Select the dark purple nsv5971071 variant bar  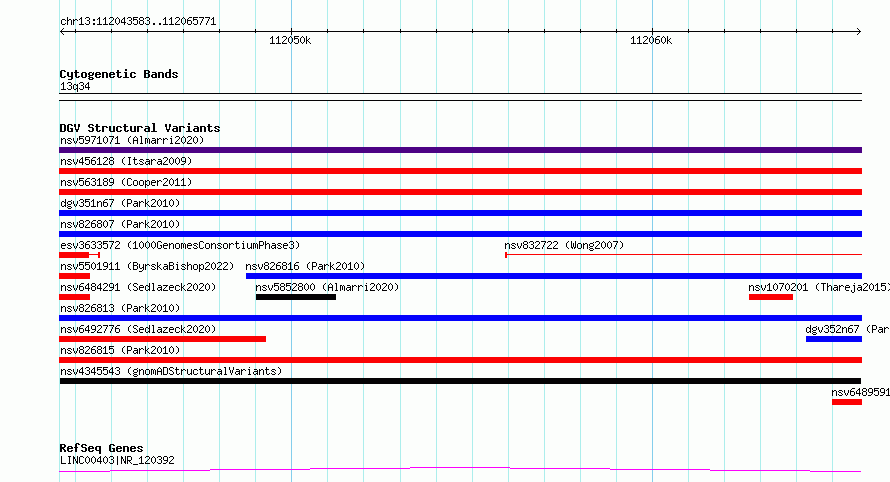pos(460,150)
